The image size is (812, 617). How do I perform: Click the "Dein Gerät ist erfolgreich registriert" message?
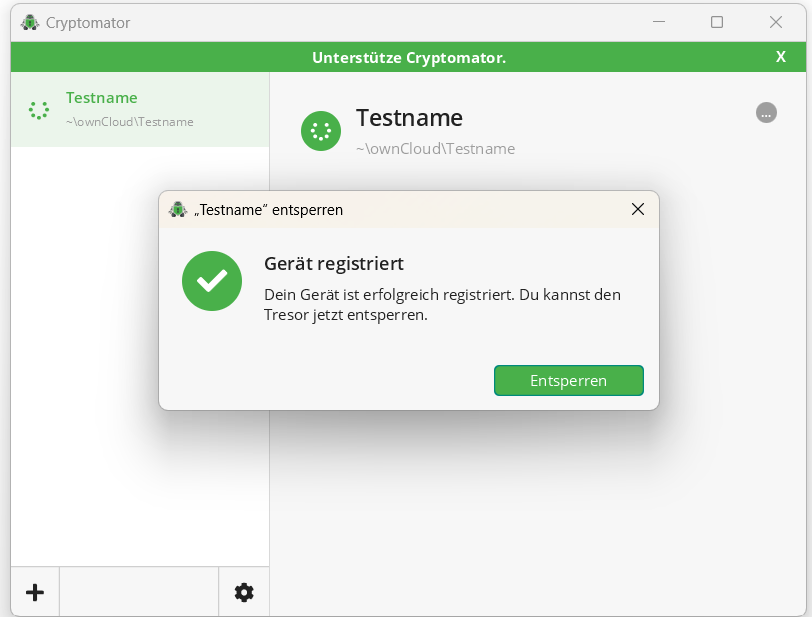(x=442, y=305)
